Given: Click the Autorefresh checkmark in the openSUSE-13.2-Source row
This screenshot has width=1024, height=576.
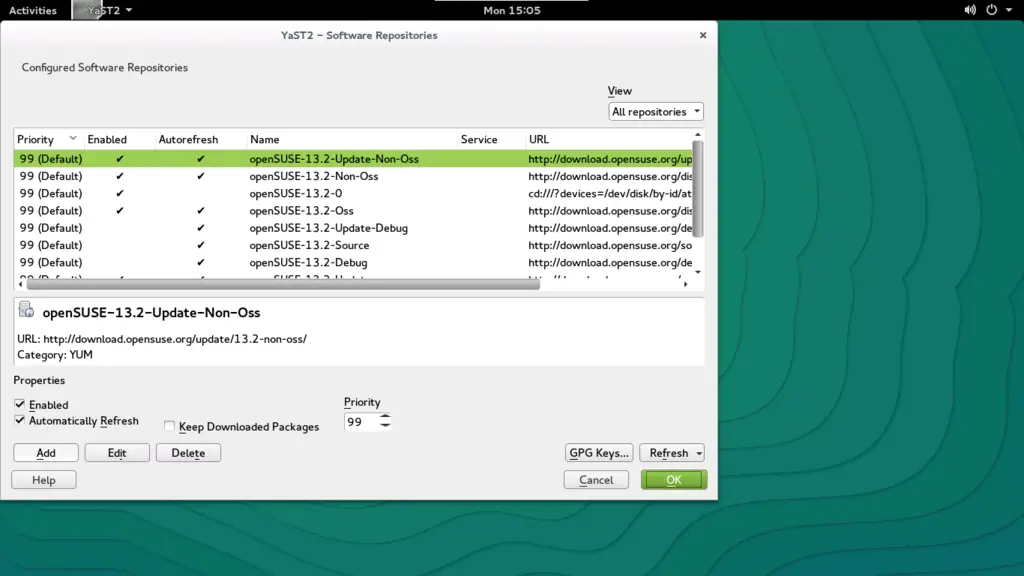Looking at the screenshot, I should 200,246.
